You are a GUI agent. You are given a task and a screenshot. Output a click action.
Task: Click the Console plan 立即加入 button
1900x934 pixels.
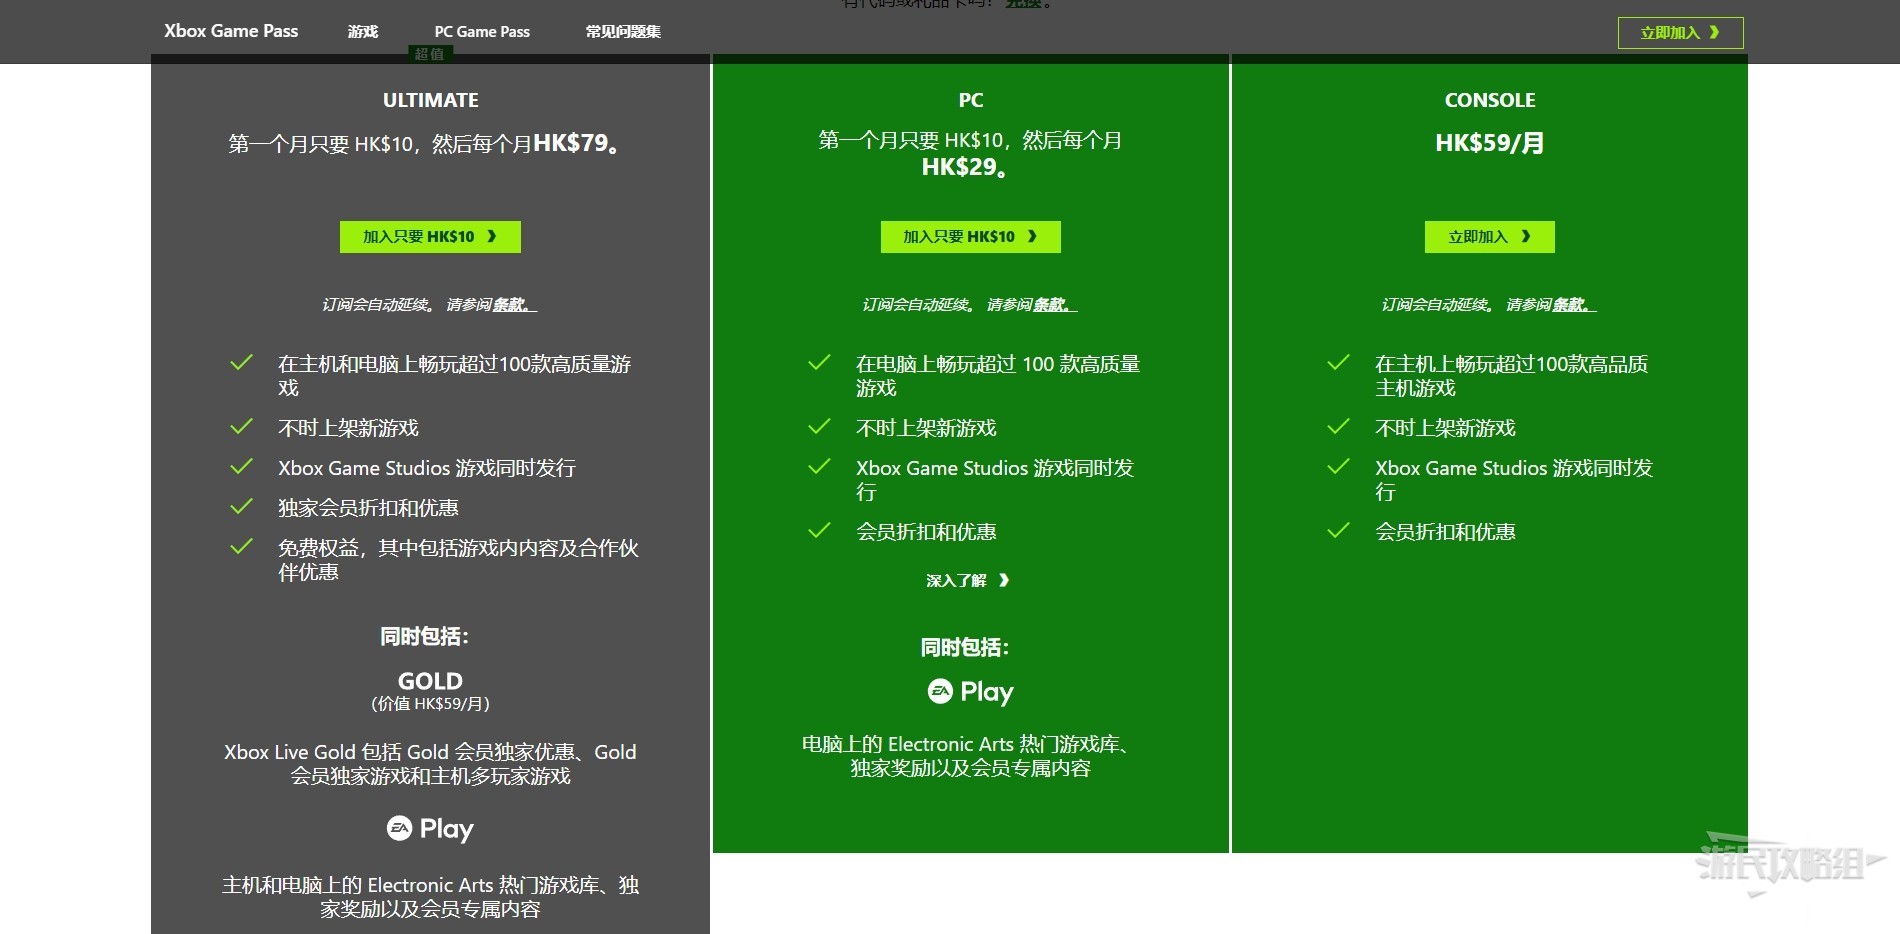point(1489,237)
